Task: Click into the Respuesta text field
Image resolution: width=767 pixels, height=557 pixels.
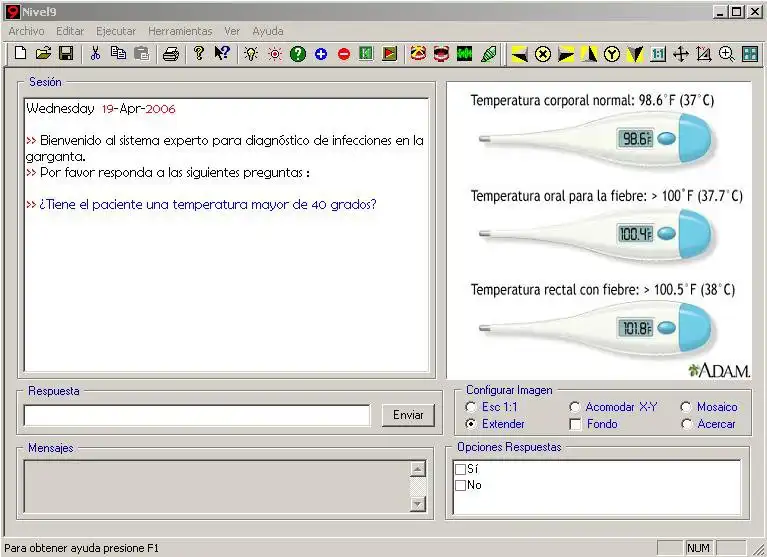Action: [x=197, y=416]
